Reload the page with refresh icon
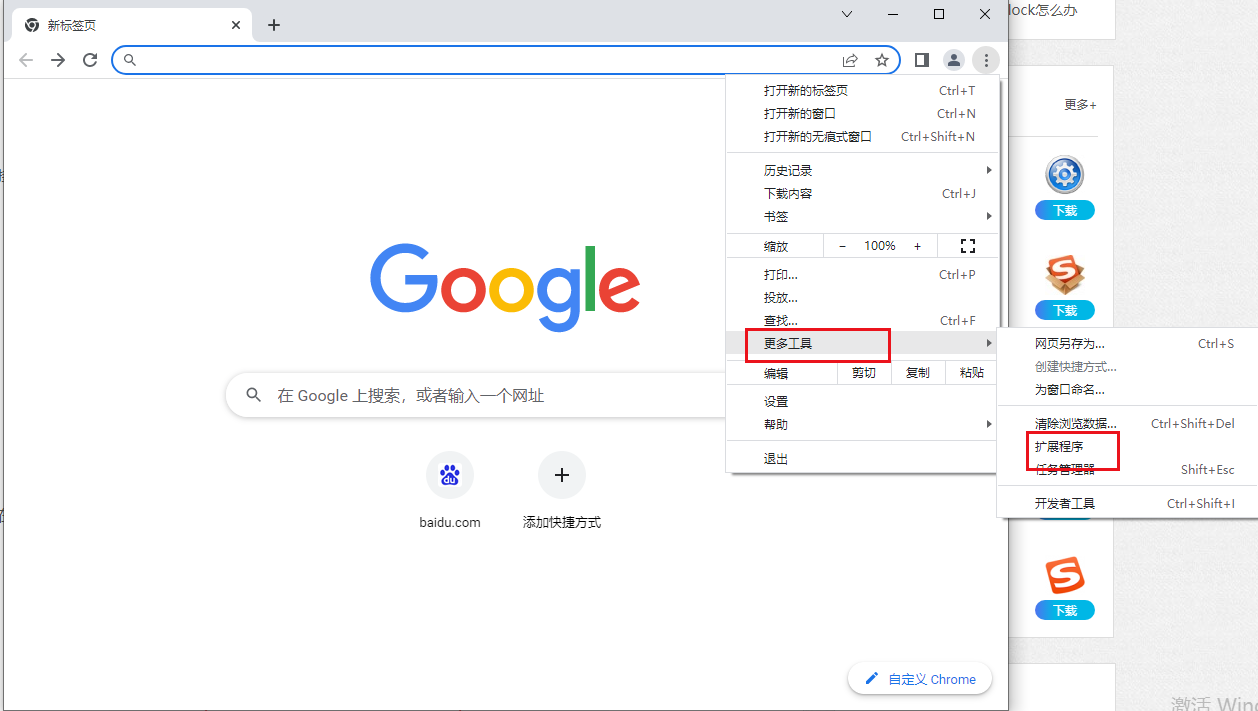1258x711 pixels. (90, 60)
